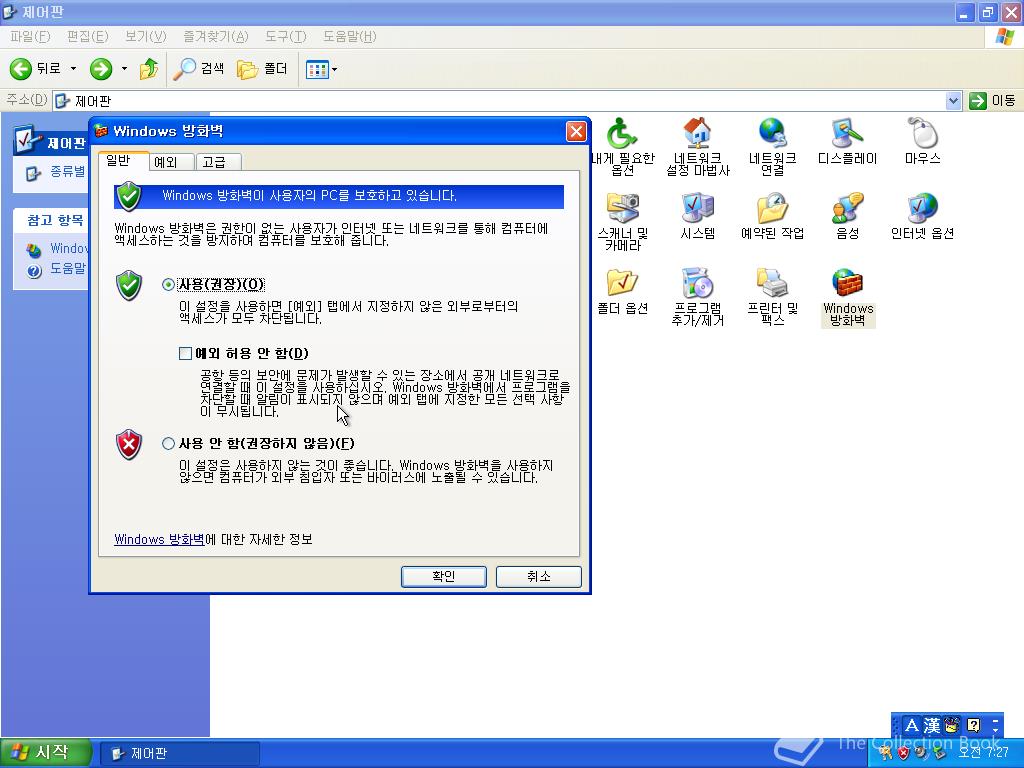Open the 폴더 옵션 icon
This screenshot has height=768, width=1024.
622,291
